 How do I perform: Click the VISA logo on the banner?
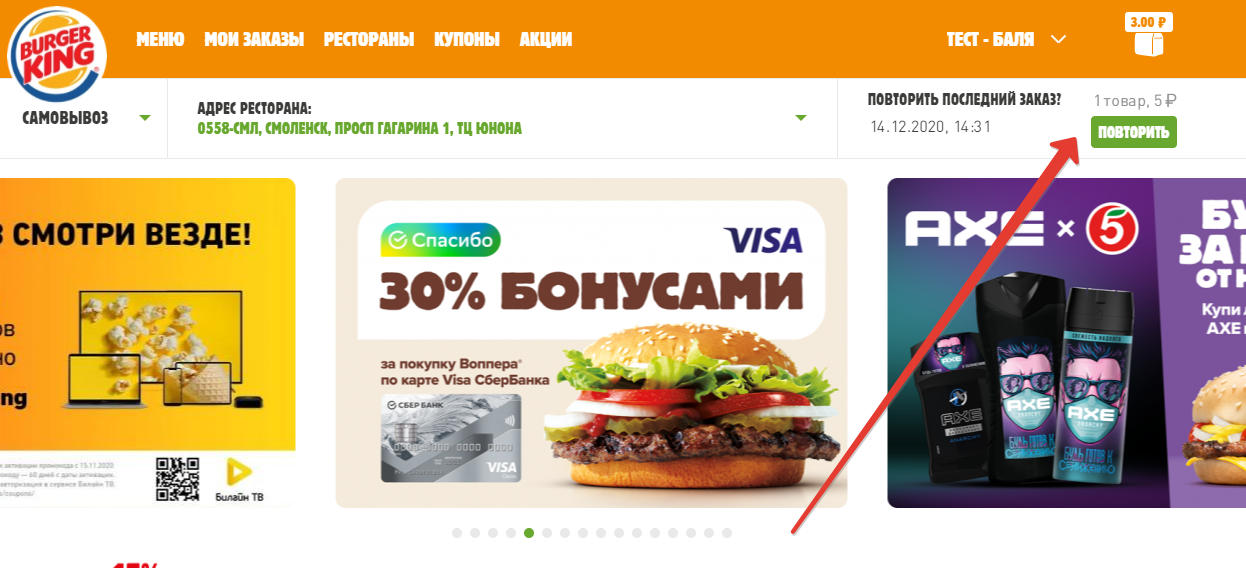point(763,240)
